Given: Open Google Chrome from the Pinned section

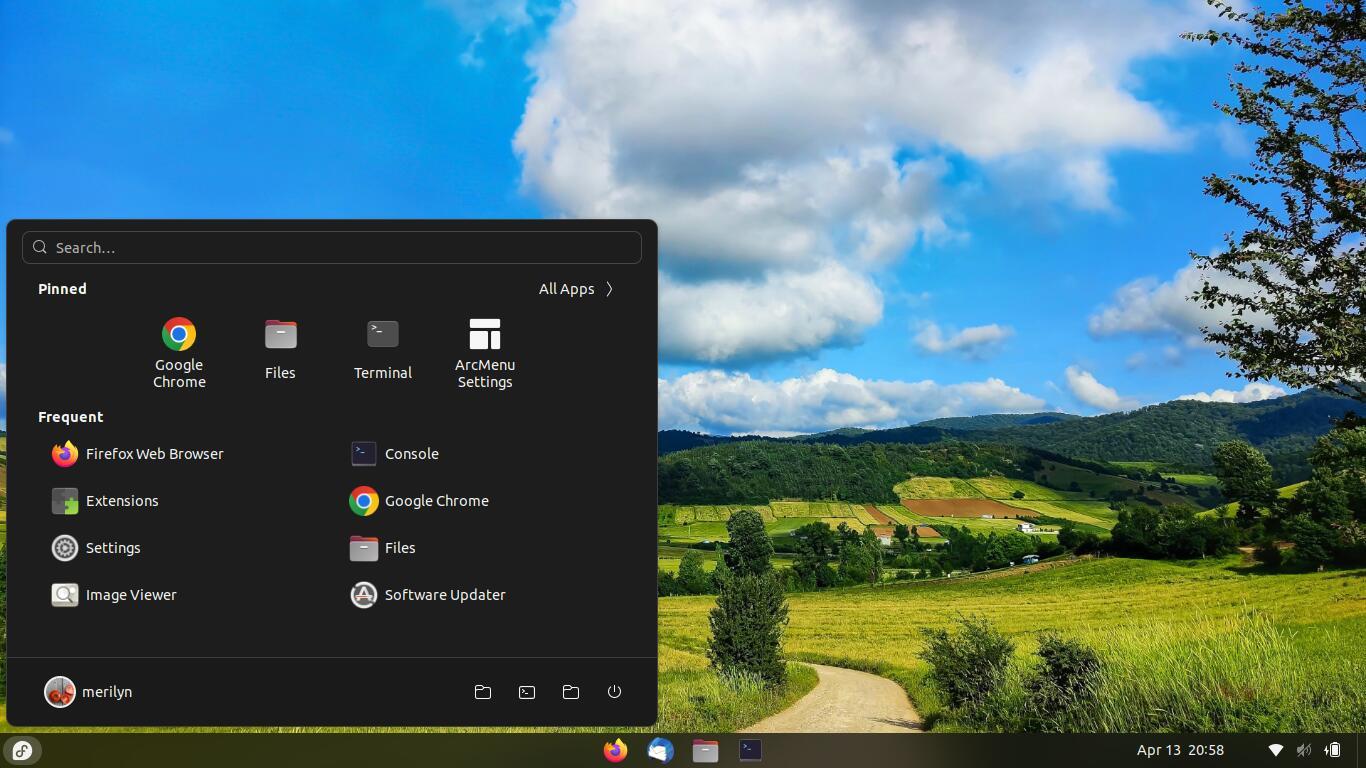Looking at the screenshot, I should click(179, 351).
